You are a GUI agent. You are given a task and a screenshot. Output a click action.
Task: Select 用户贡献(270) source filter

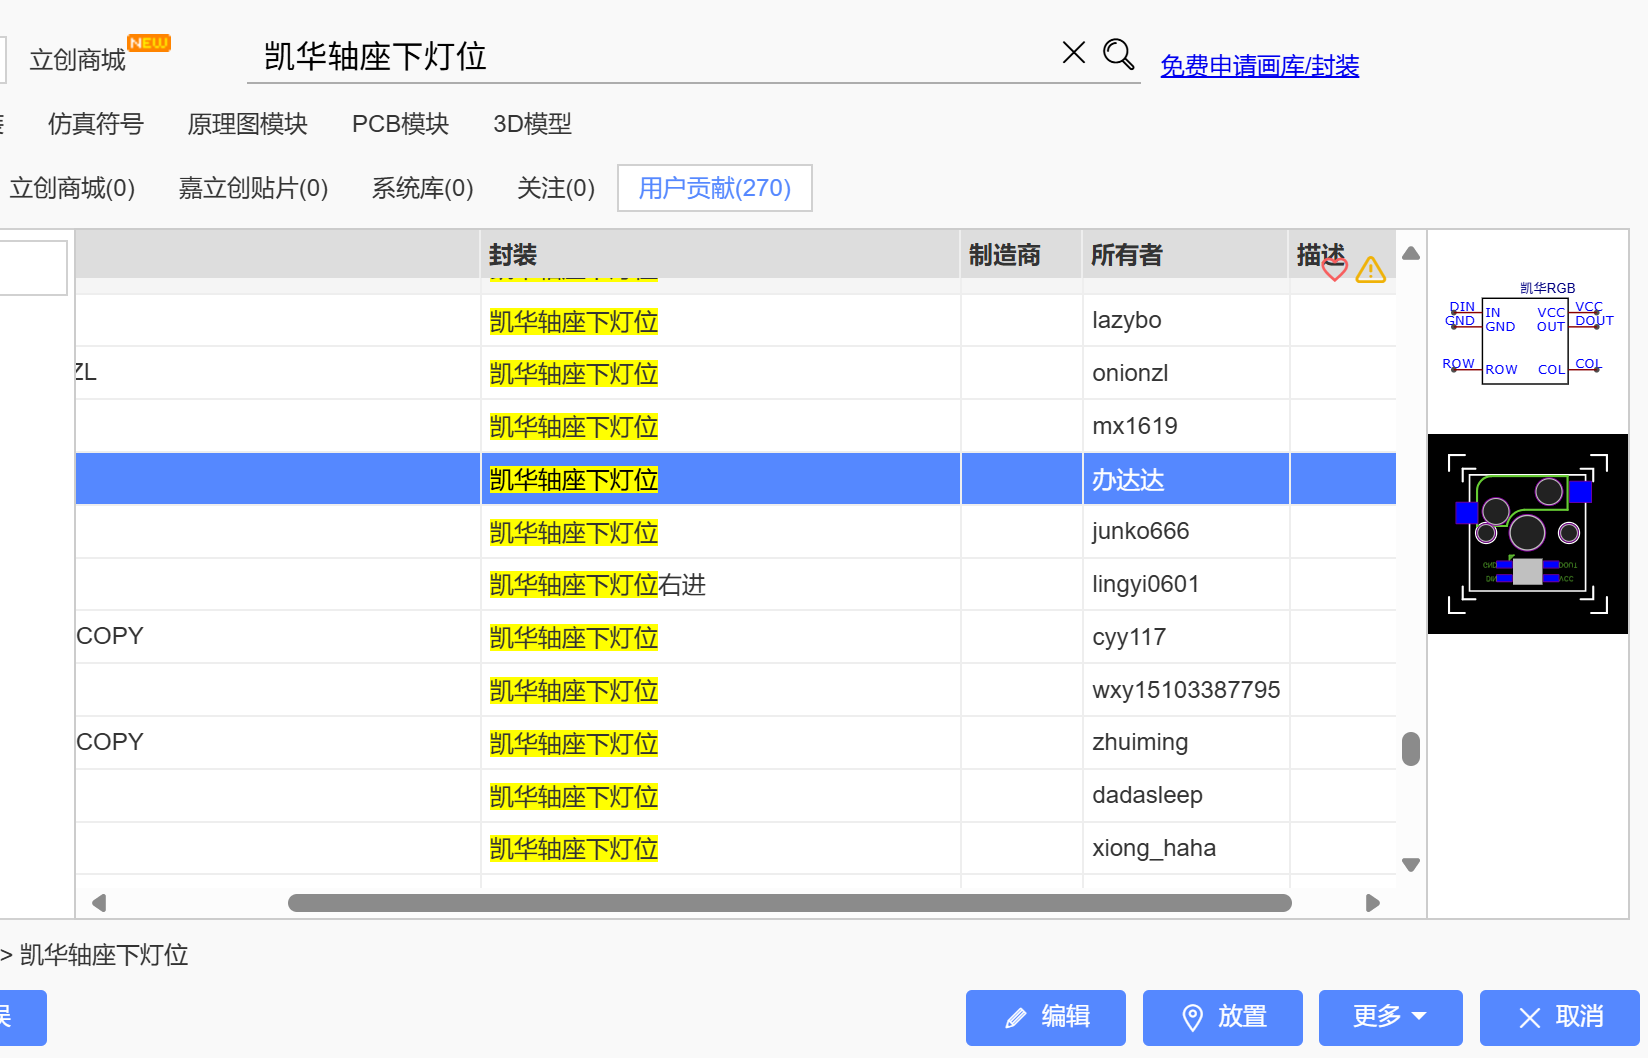pos(715,188)
